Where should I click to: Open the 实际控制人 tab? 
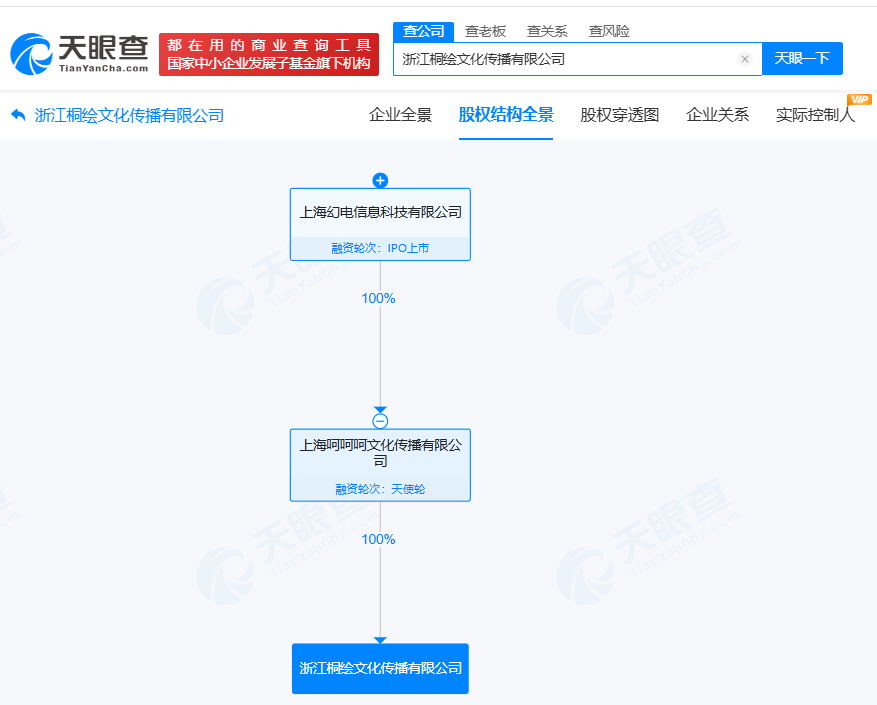point(815,115)
